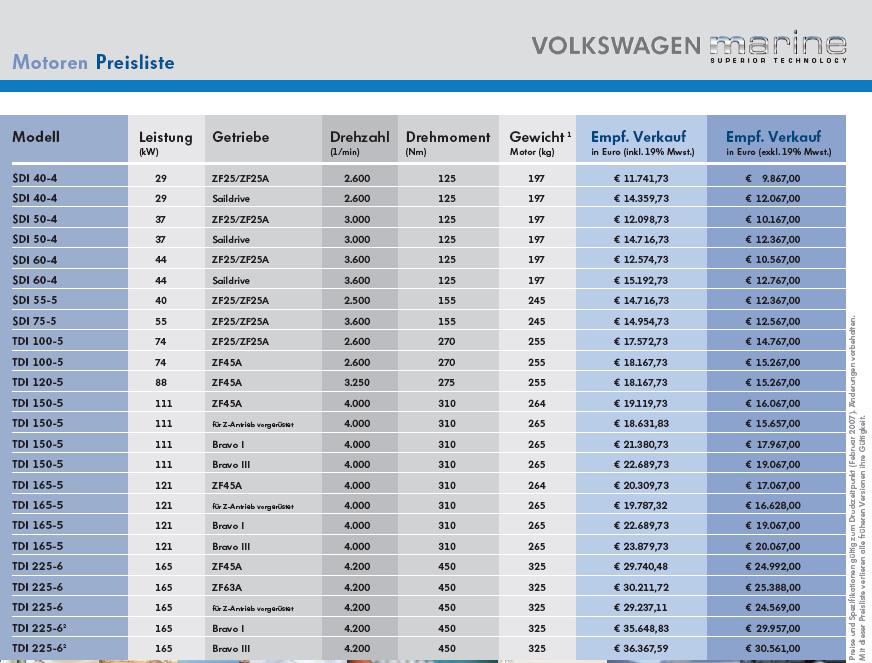The width and height of the screenshot is (872, 663).
Task: Click the price "€ 12.098,73"
Action: point(641,220)
